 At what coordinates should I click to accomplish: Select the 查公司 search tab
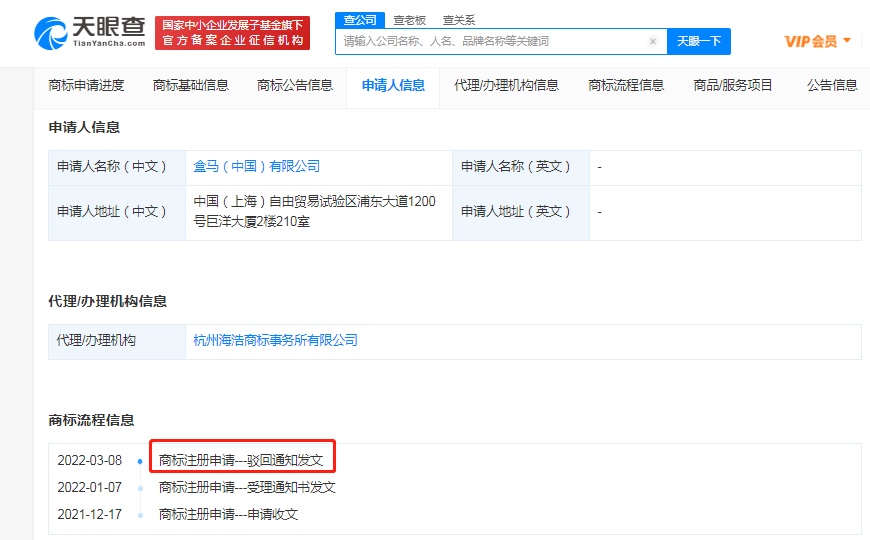point(360,21)
